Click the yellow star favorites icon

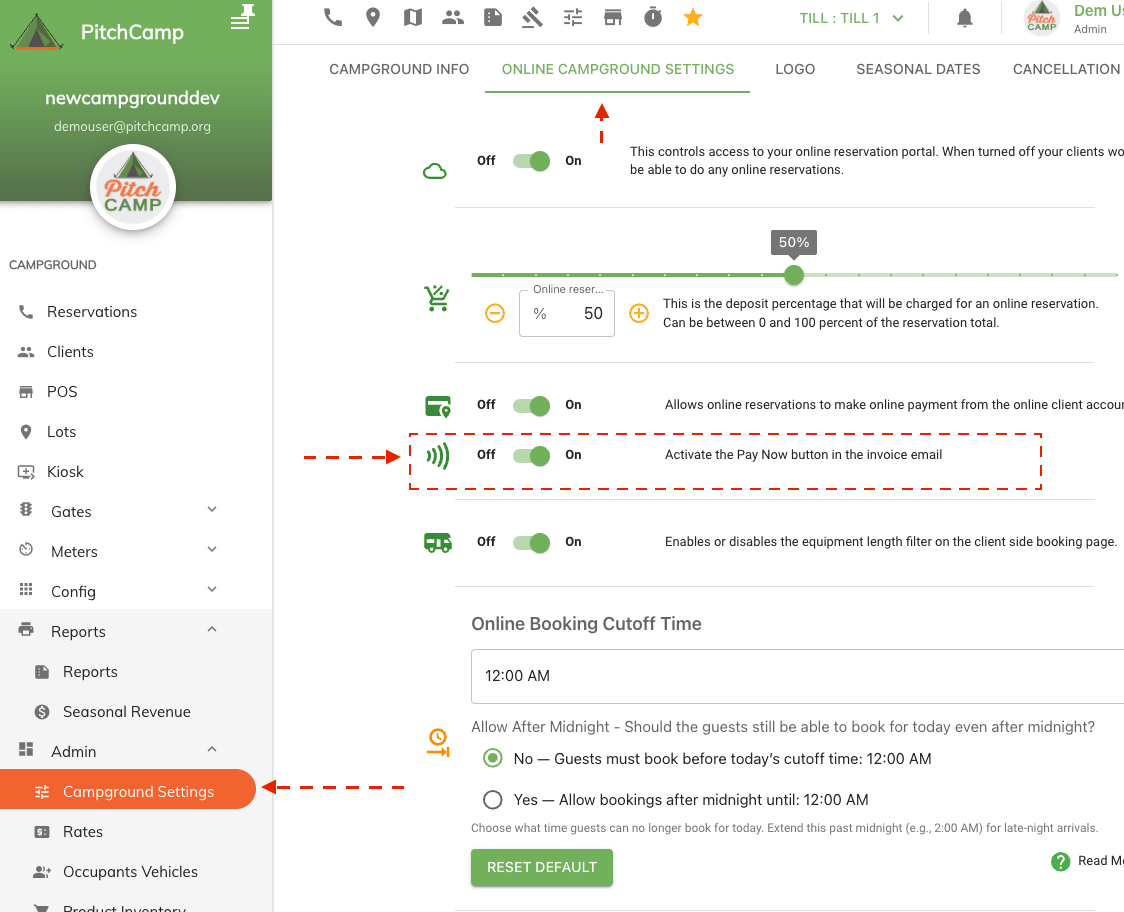(x=693, y=17)
